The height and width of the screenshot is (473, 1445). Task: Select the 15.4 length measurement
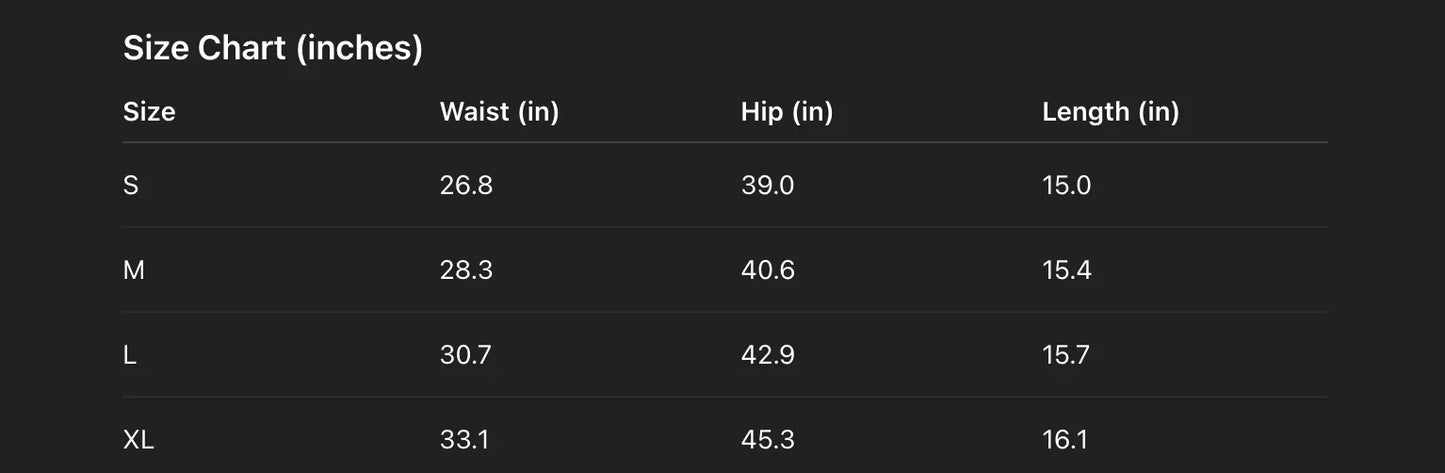1066,270
